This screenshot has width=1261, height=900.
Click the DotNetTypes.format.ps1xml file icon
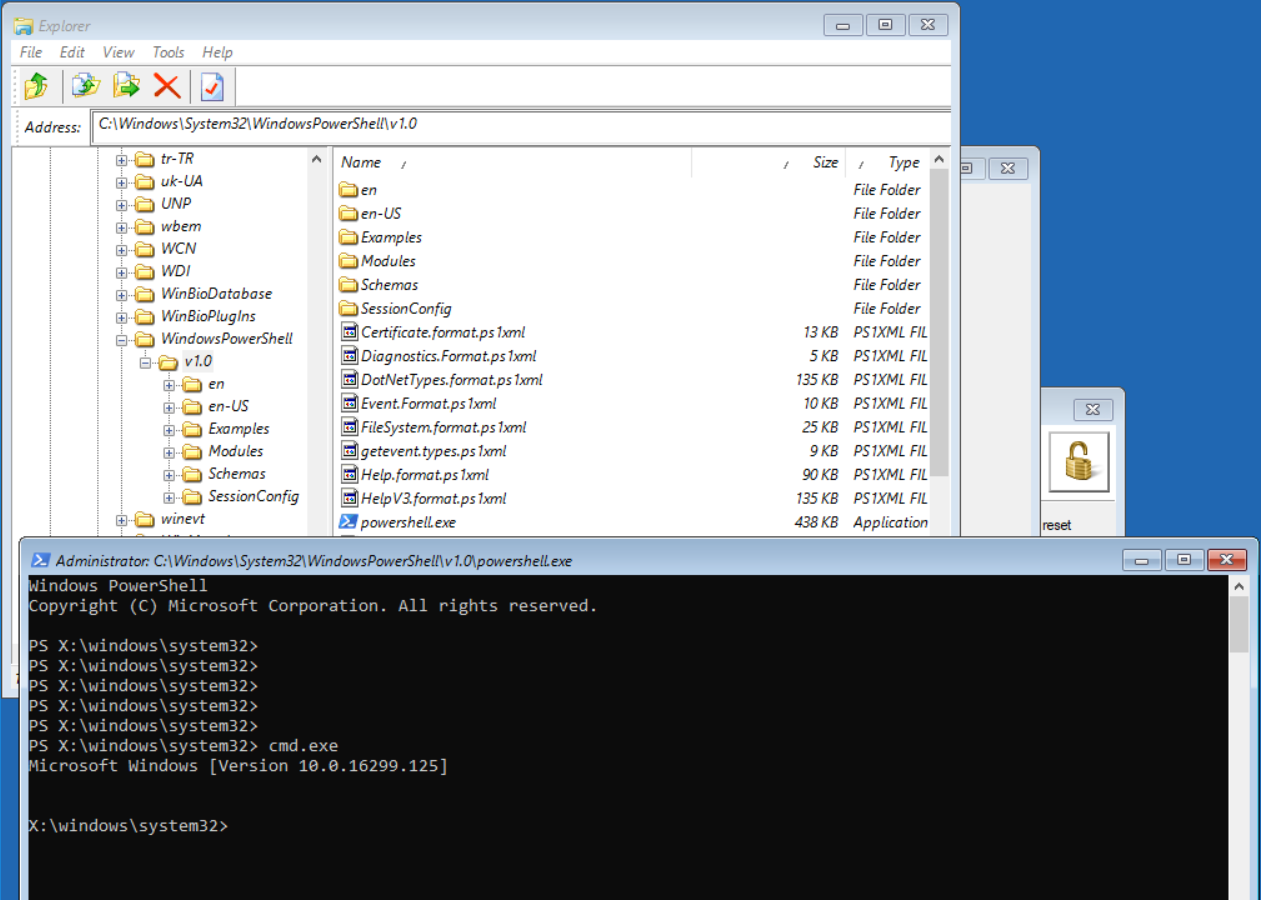tap(349, 379)
